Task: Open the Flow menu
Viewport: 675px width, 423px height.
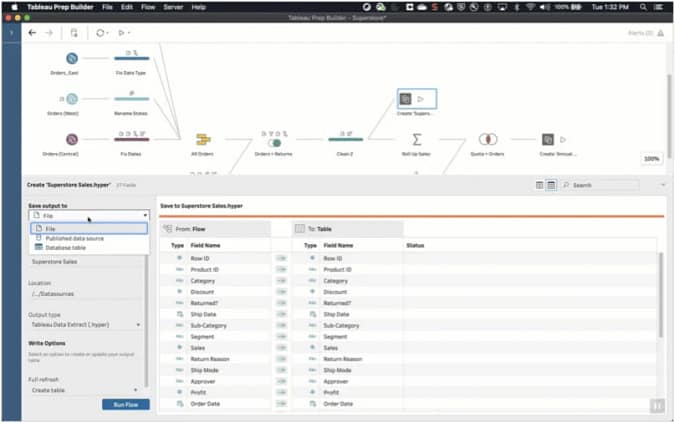Action: (148, 7)
